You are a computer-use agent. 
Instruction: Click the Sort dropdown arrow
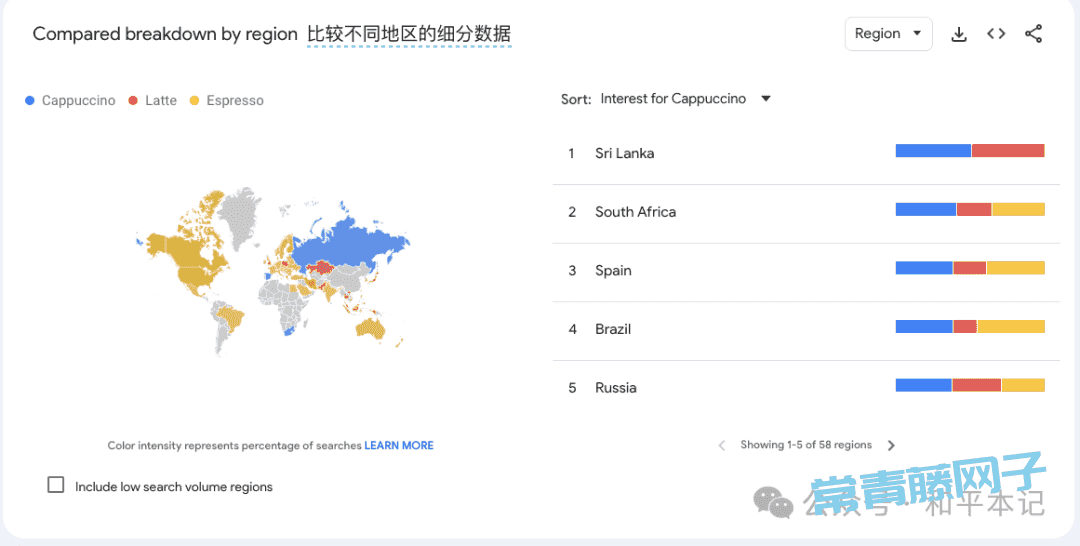coord(766,99)
